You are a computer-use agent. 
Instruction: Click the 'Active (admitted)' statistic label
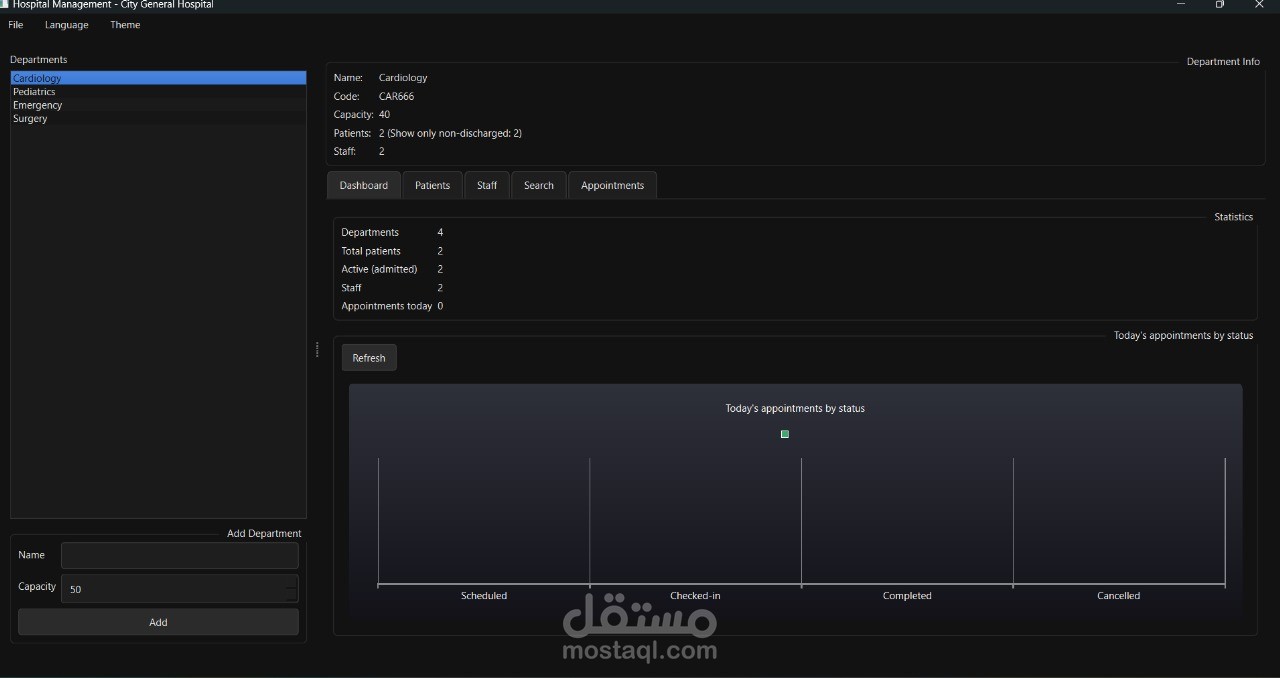[379, 269]
